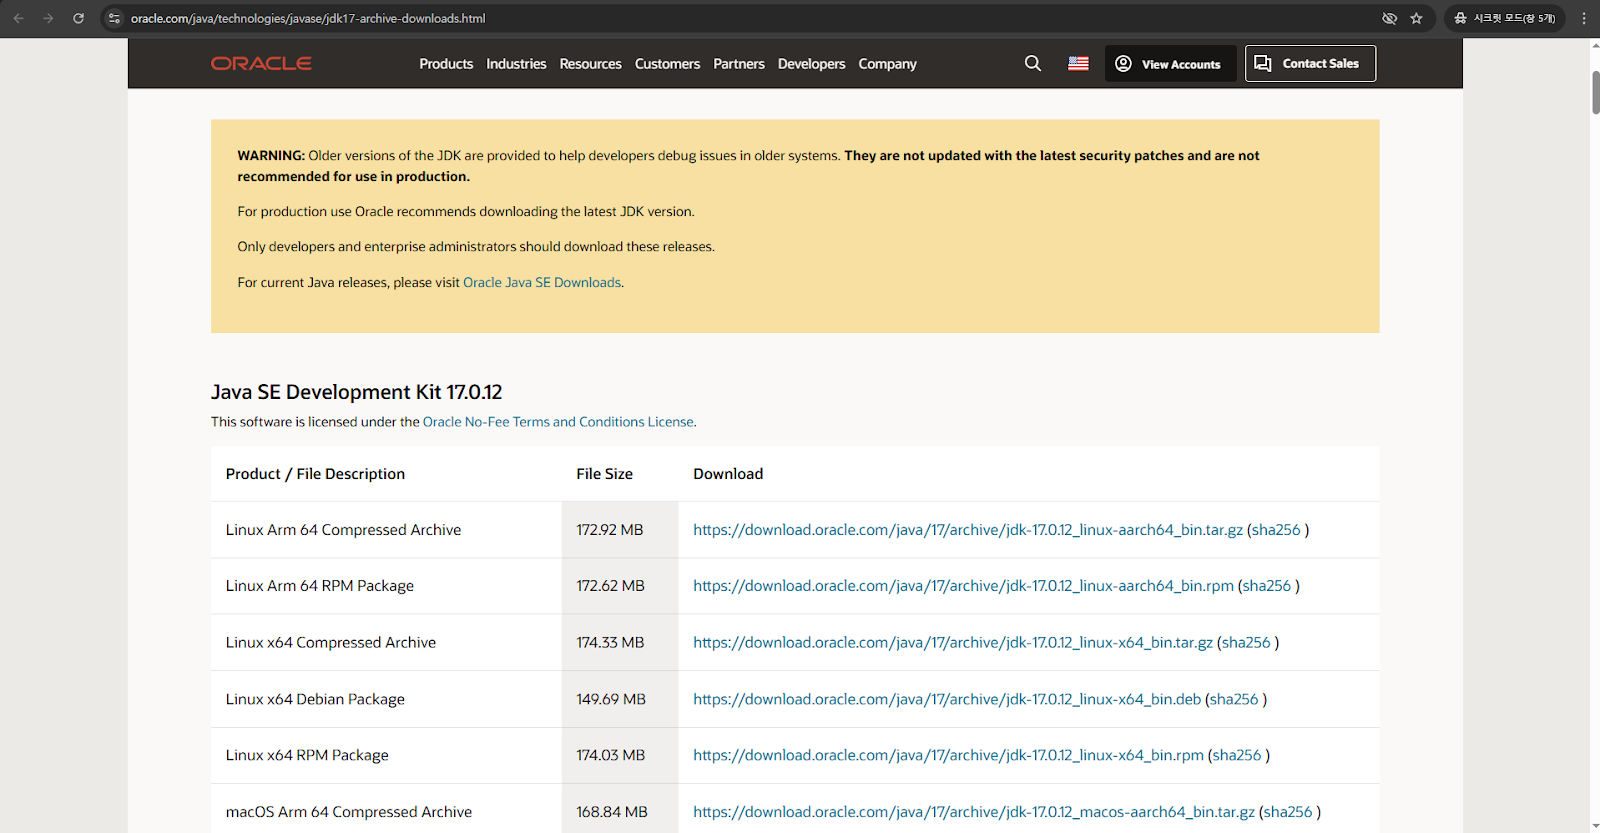Download the linux-x64_bin.tar.gz archive
Screen dimensions: 1600x833
[x=953, y=643]
